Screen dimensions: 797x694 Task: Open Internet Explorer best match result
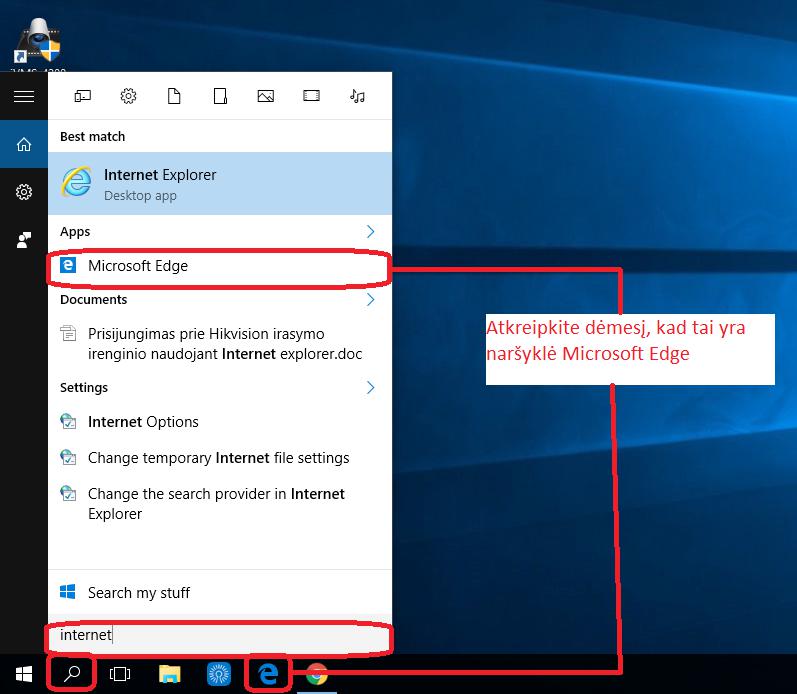[x=220, y=184]
